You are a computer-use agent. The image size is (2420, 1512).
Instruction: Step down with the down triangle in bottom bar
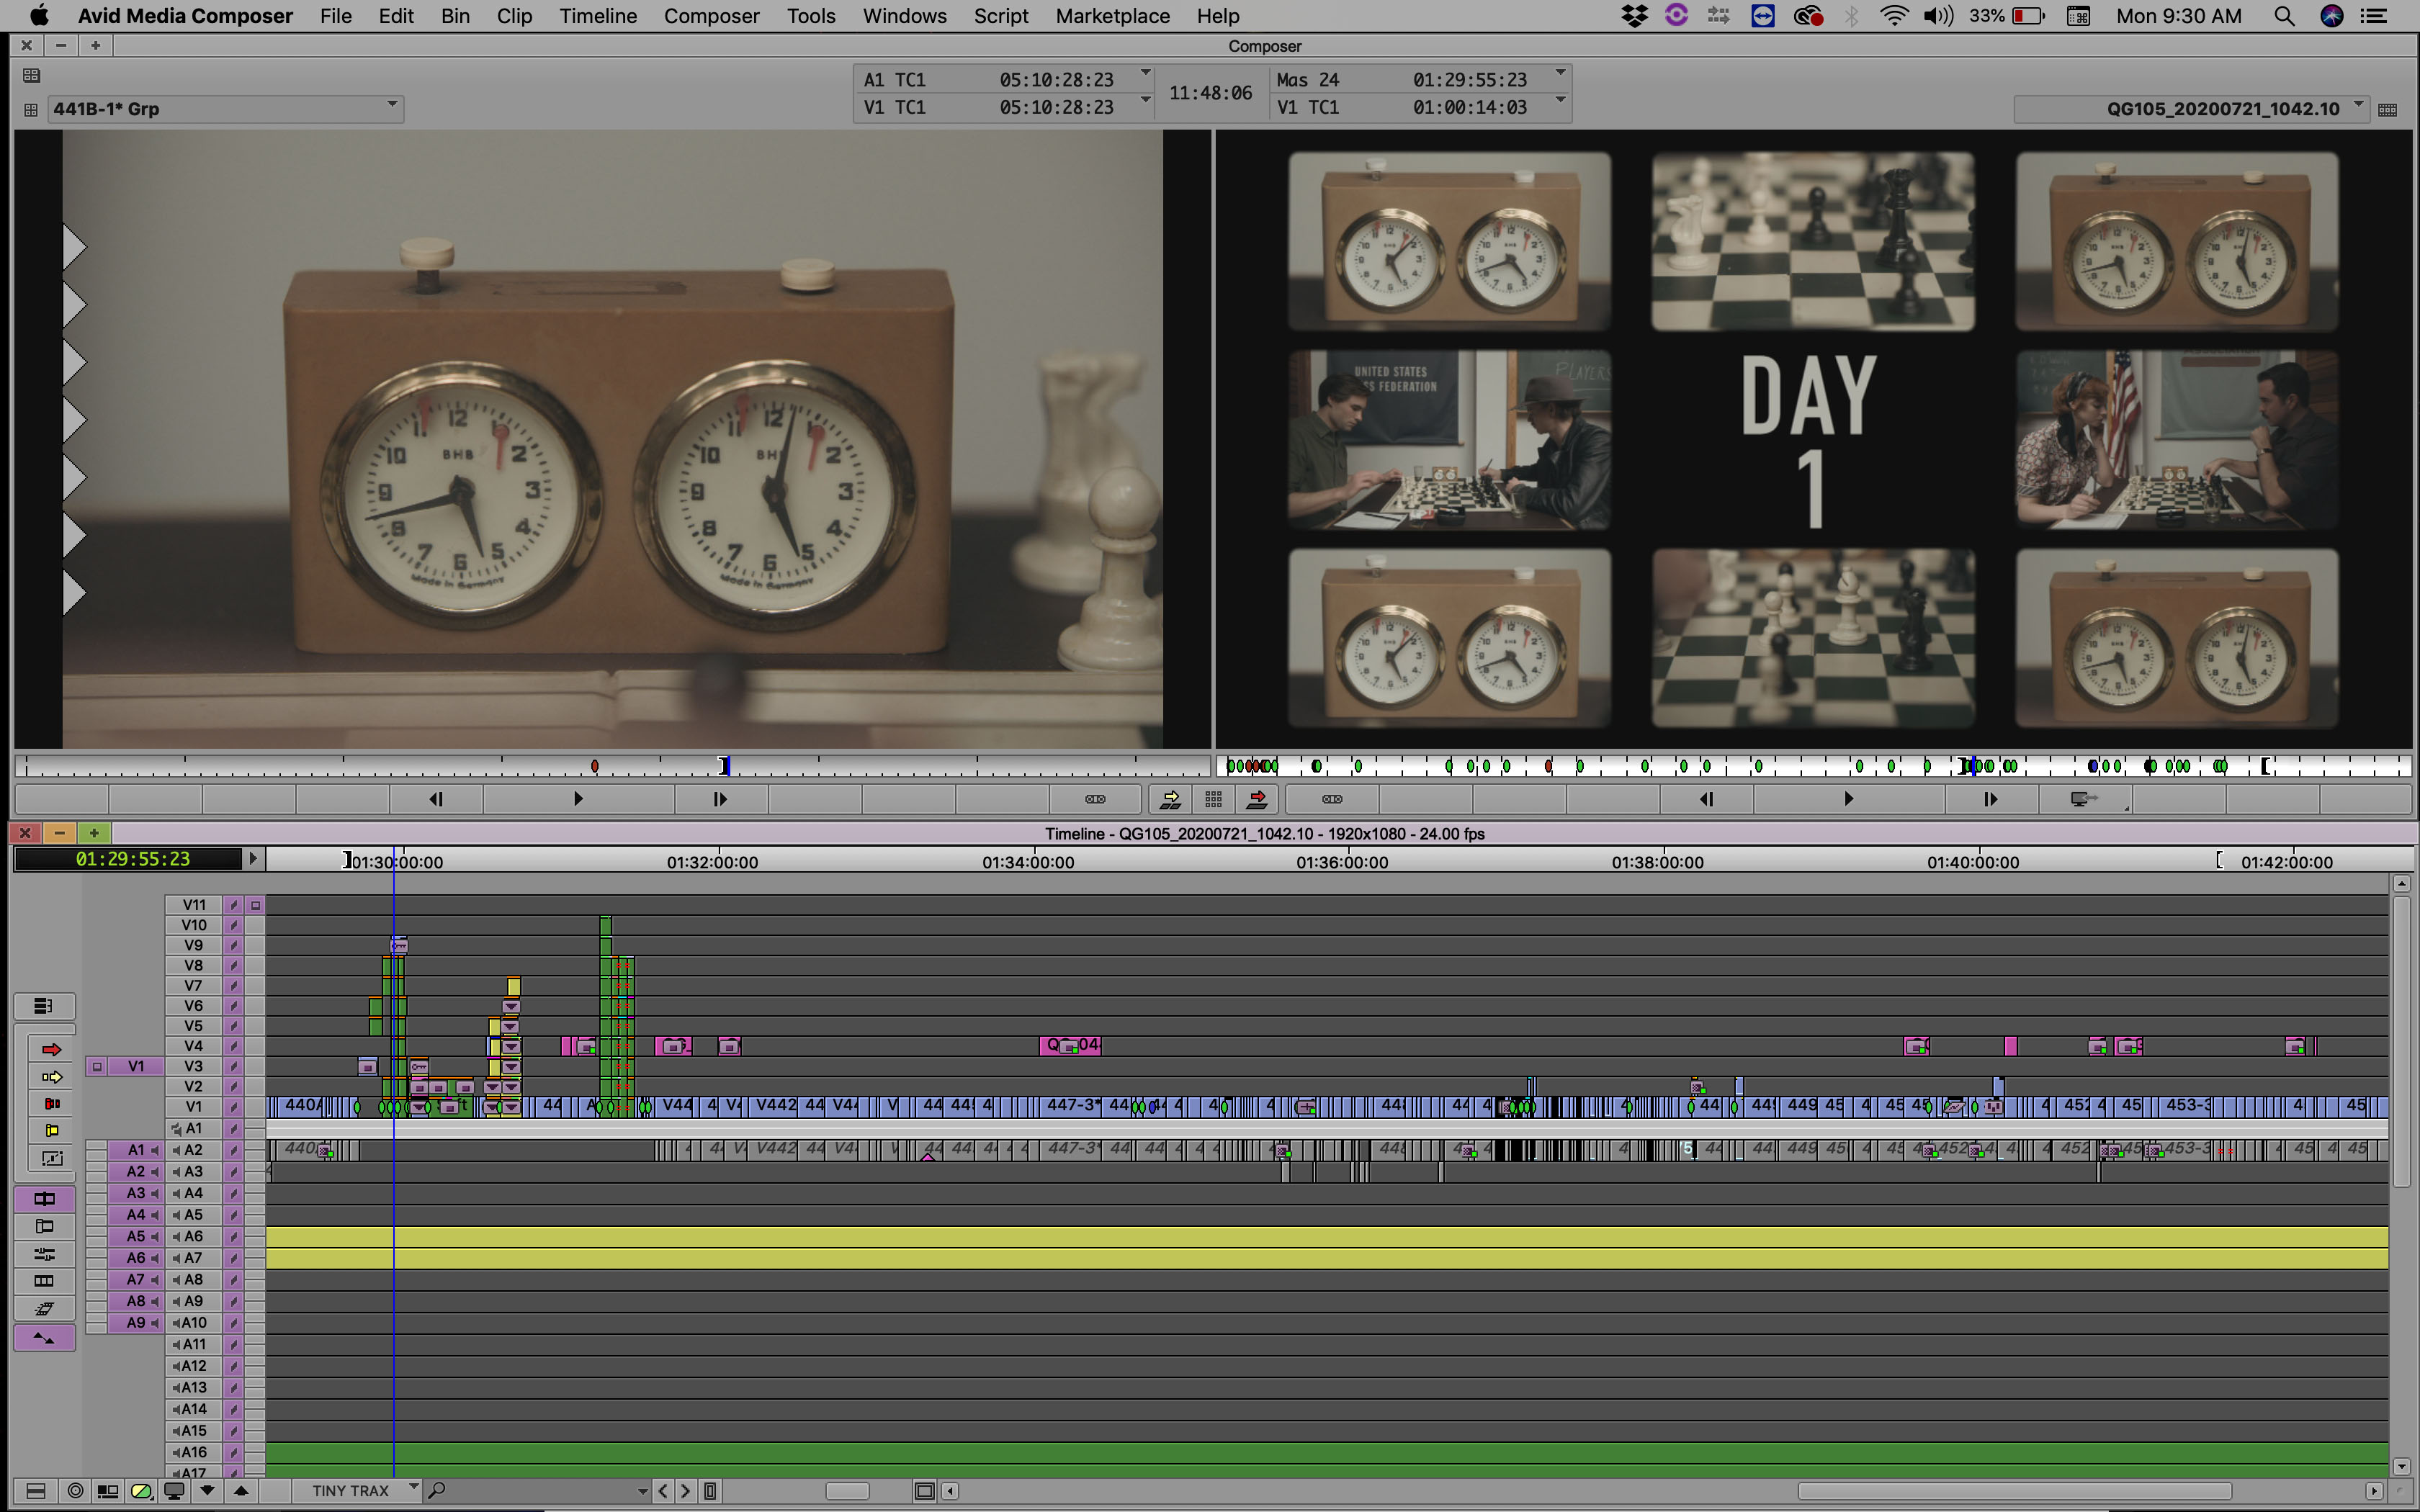pos(208,1490)
